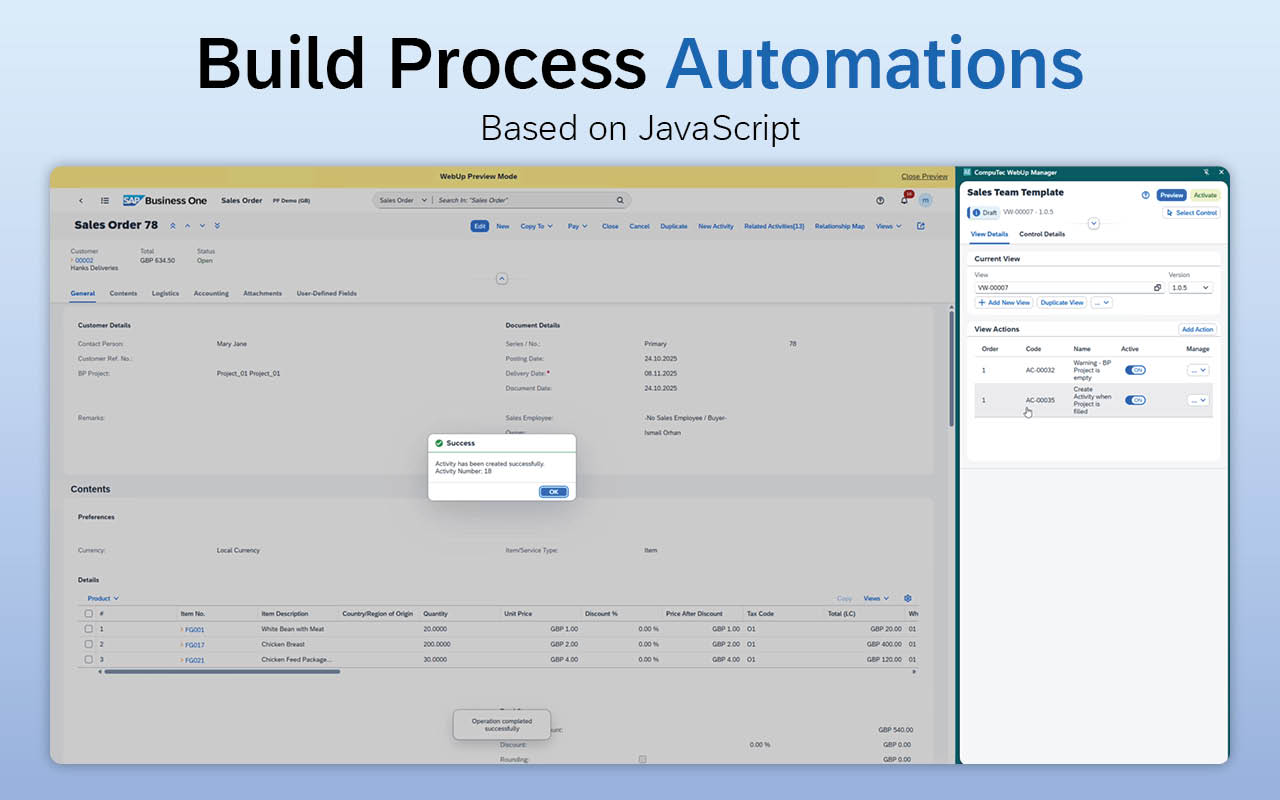This screenshot has width=1280, height=800.
Task: Click the copy icon in View field
Action: pyautogui.click(x=1157, y=288)
